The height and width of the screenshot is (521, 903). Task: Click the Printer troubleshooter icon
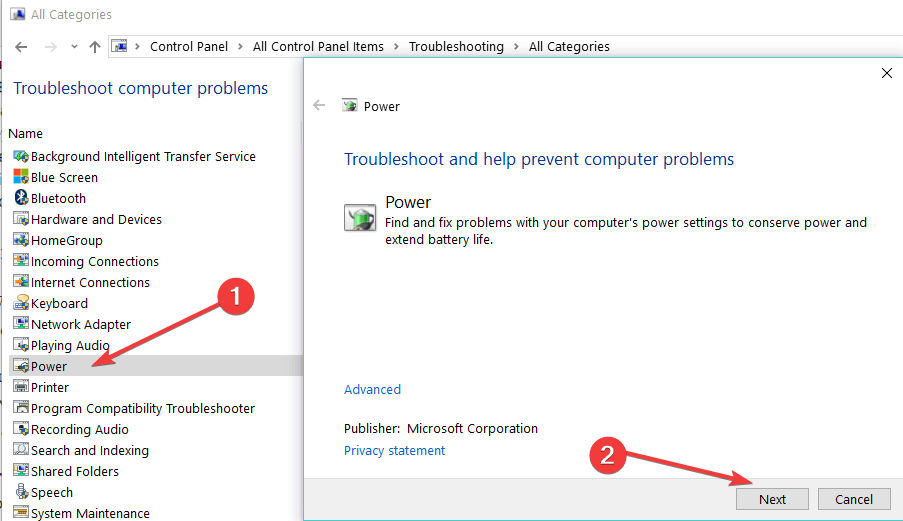click(x=21, y=387)
